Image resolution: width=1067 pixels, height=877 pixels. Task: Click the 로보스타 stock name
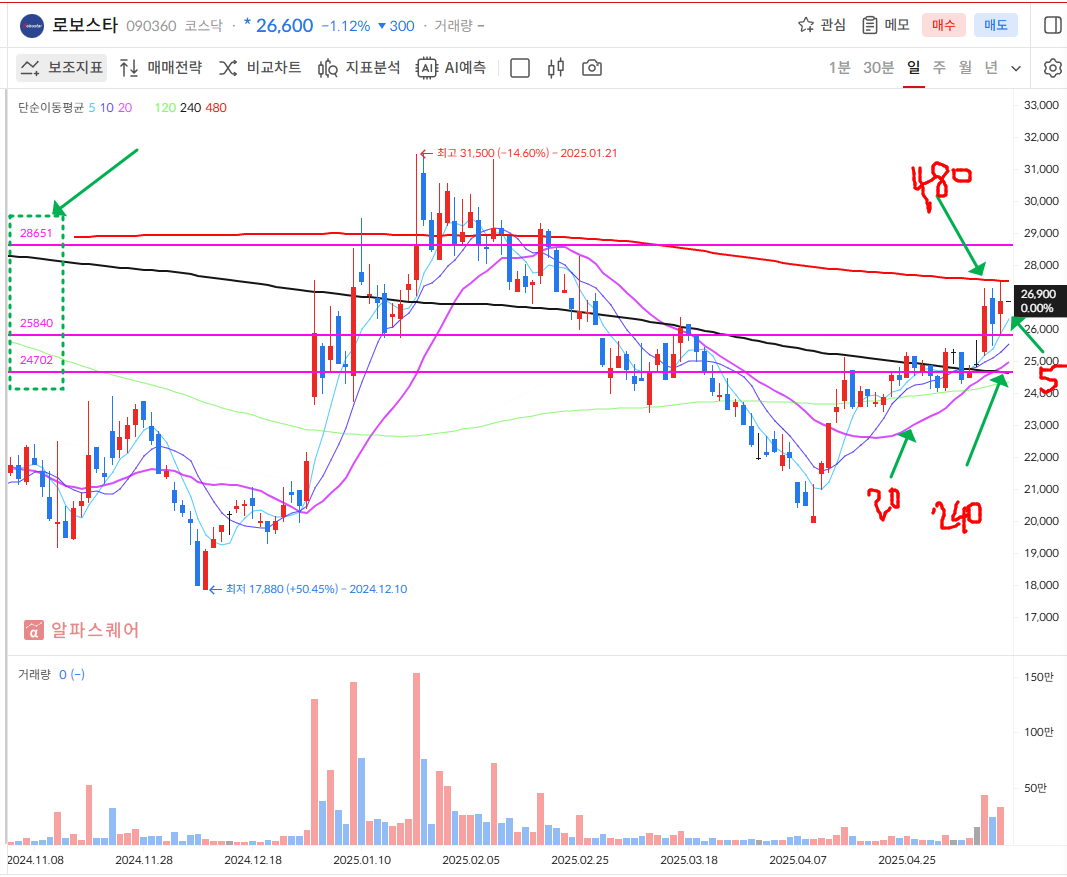pos(85,25)
